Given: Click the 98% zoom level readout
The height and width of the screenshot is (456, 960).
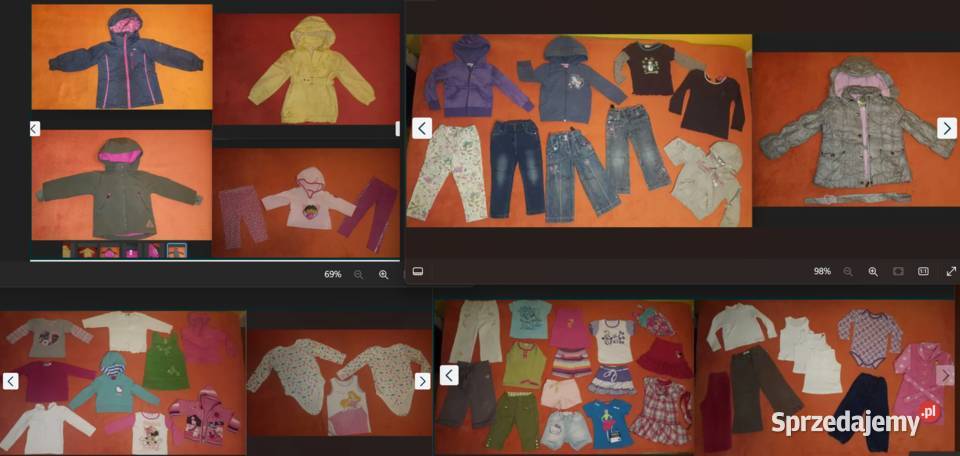Looking at the screenshot, I should (x=822, y=271).
